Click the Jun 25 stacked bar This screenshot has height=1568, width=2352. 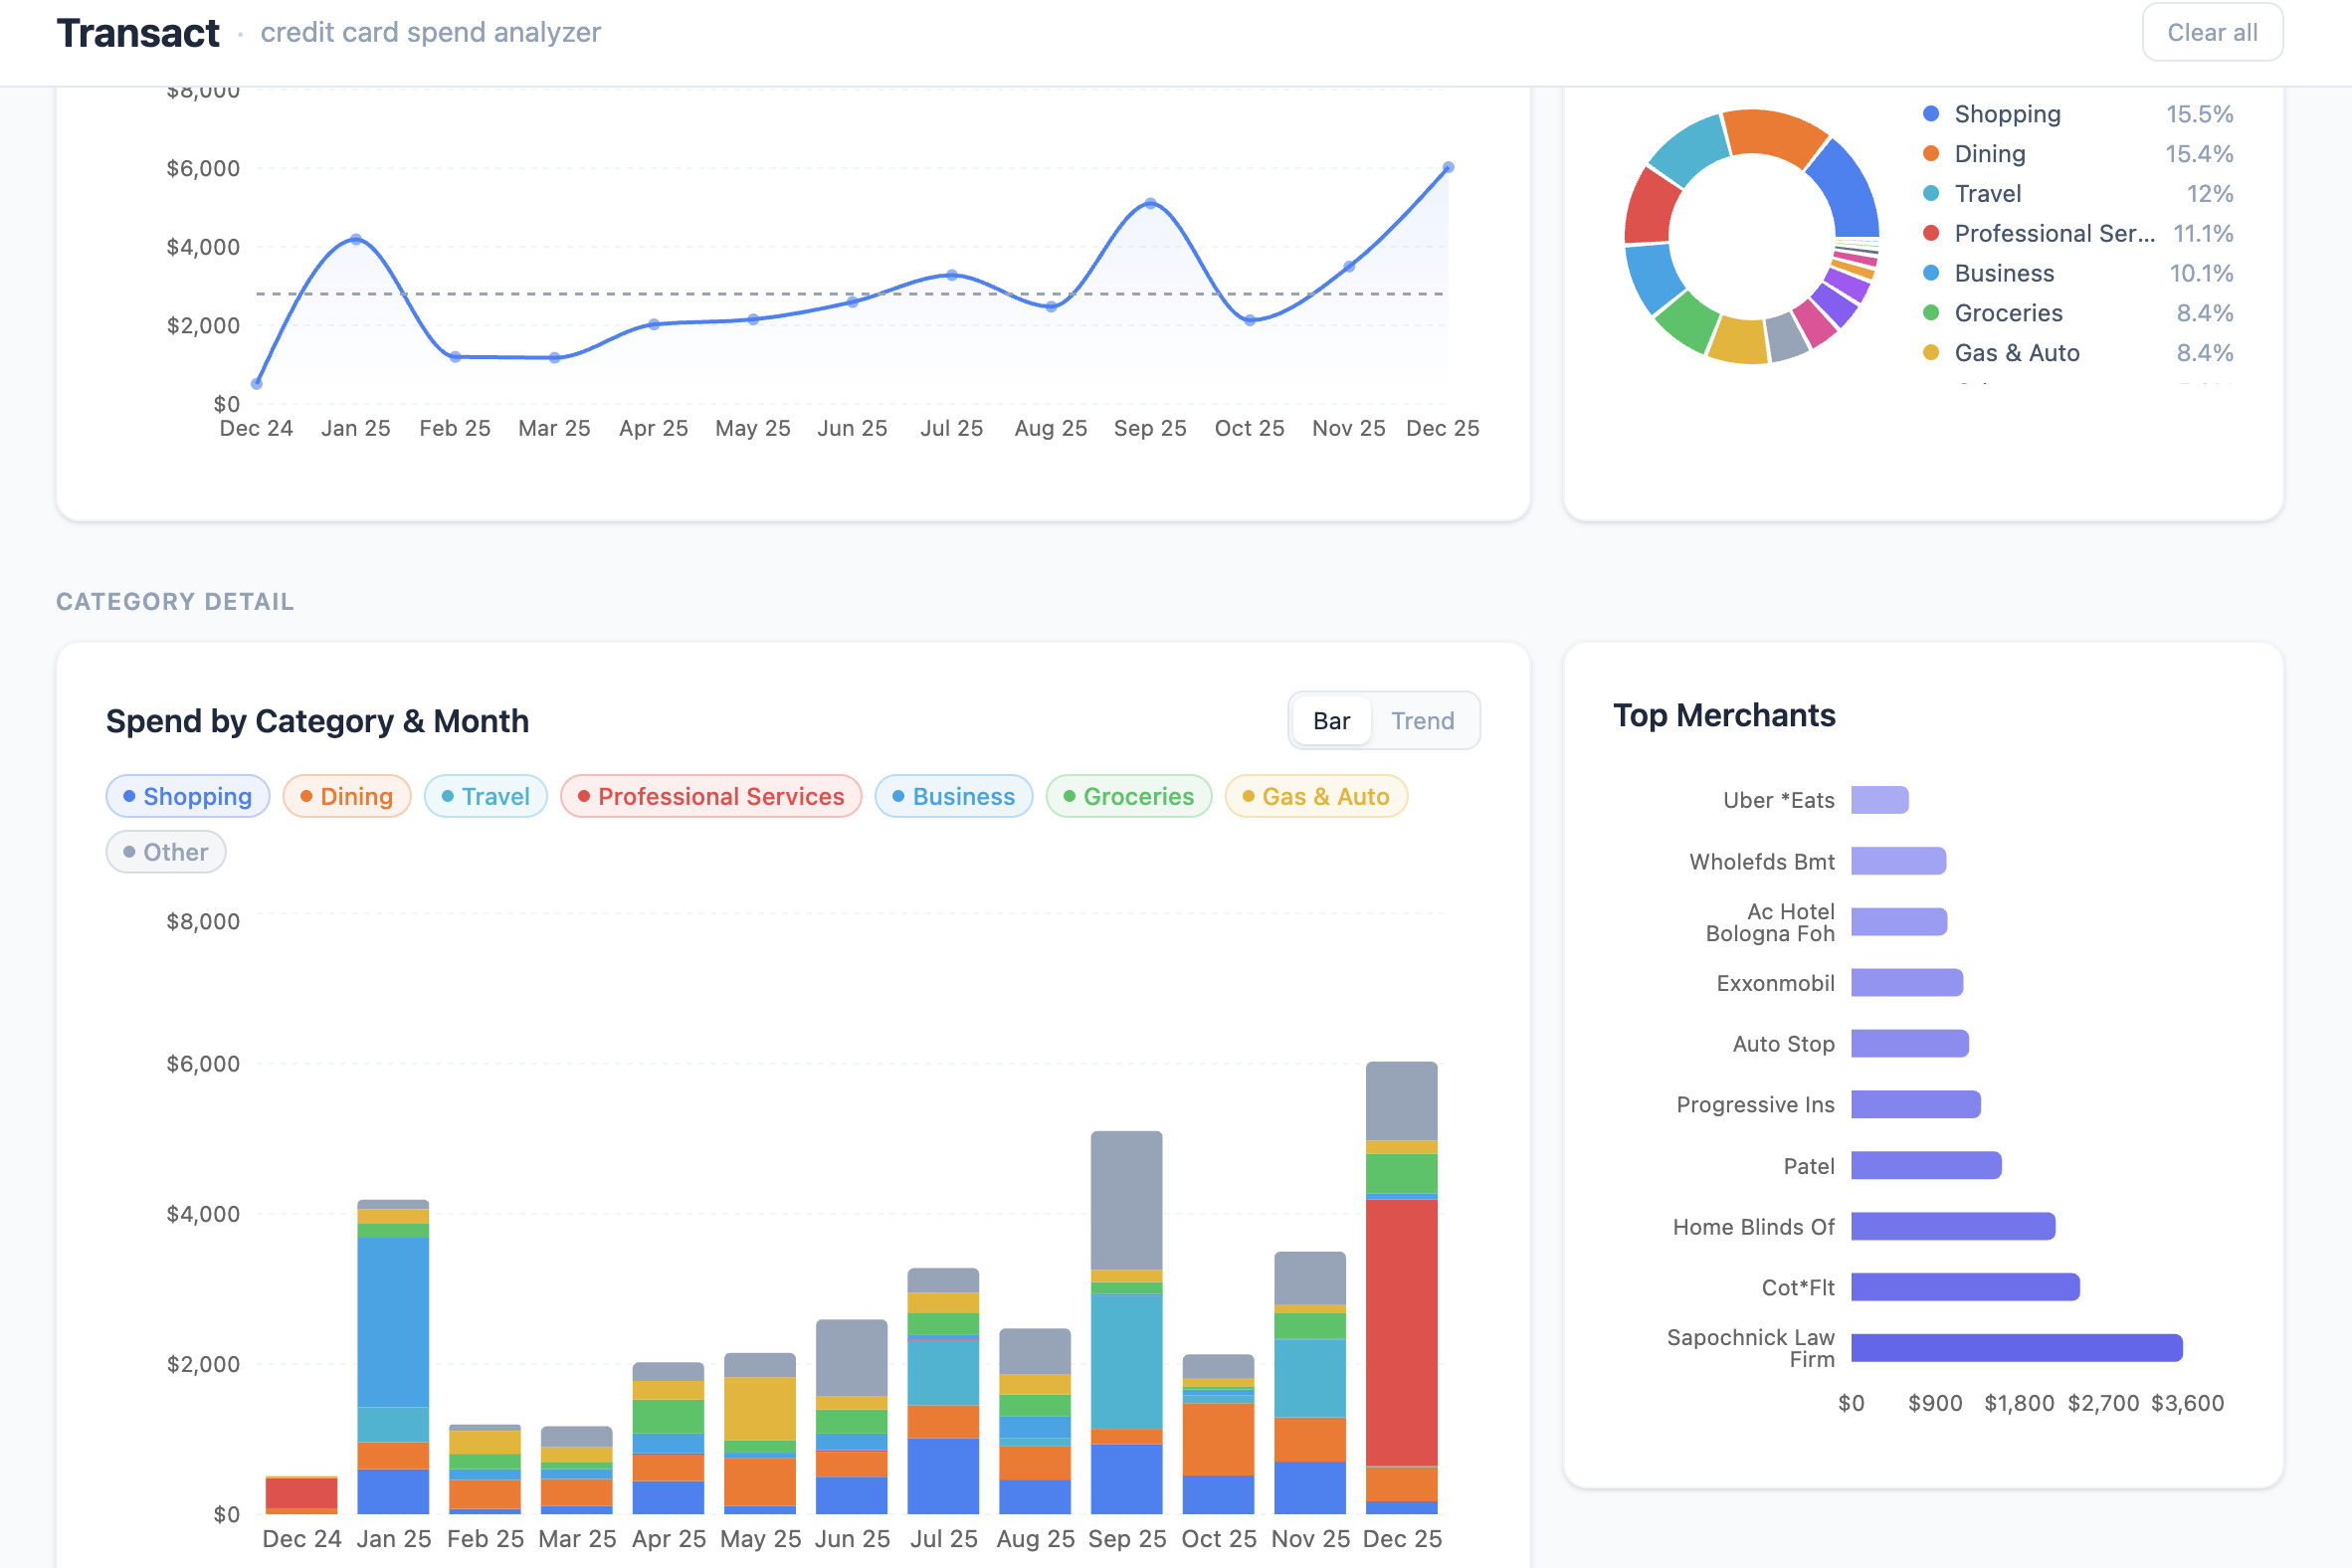pyautogui.click(x=851, y=1417)
